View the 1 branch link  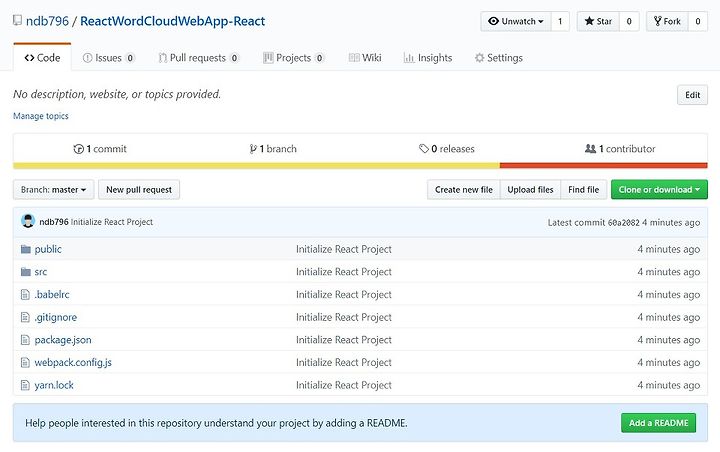point(273,149)
